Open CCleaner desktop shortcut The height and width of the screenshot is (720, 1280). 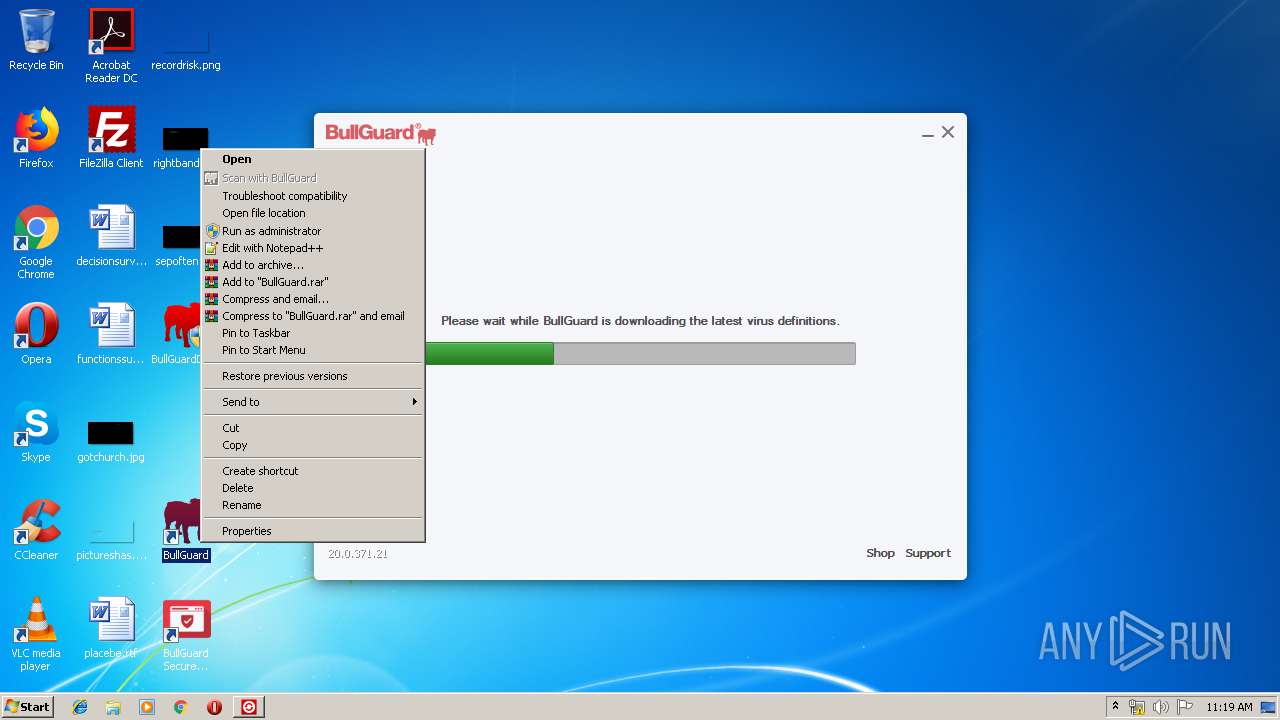(36, 530)
